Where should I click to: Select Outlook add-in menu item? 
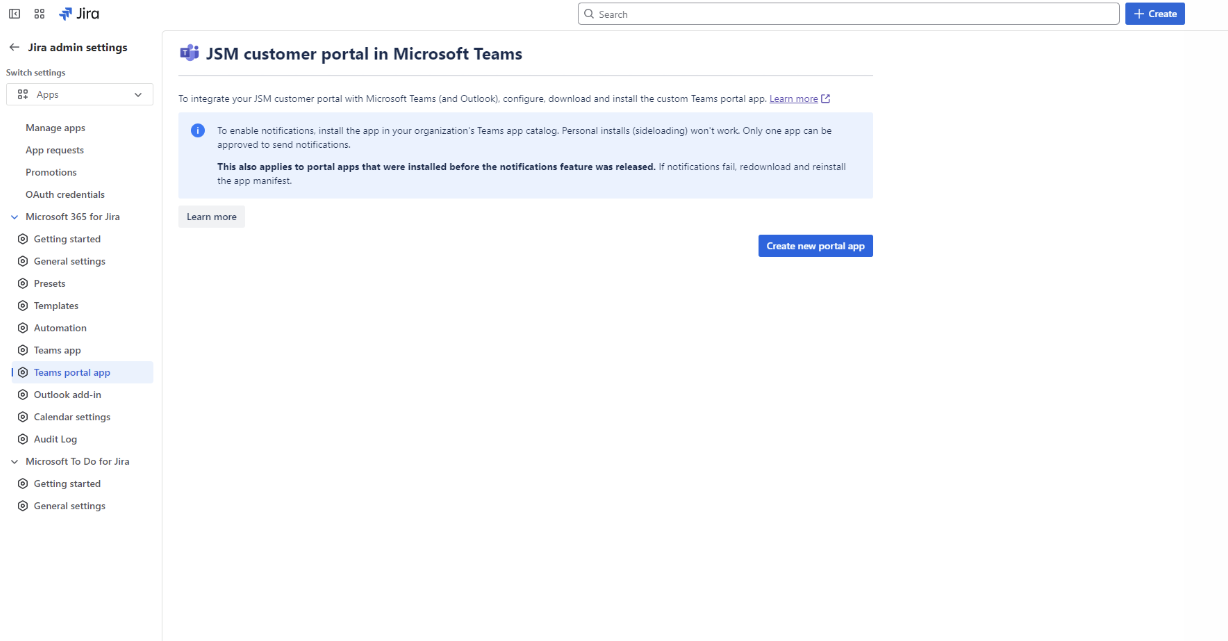coord(67,395)
